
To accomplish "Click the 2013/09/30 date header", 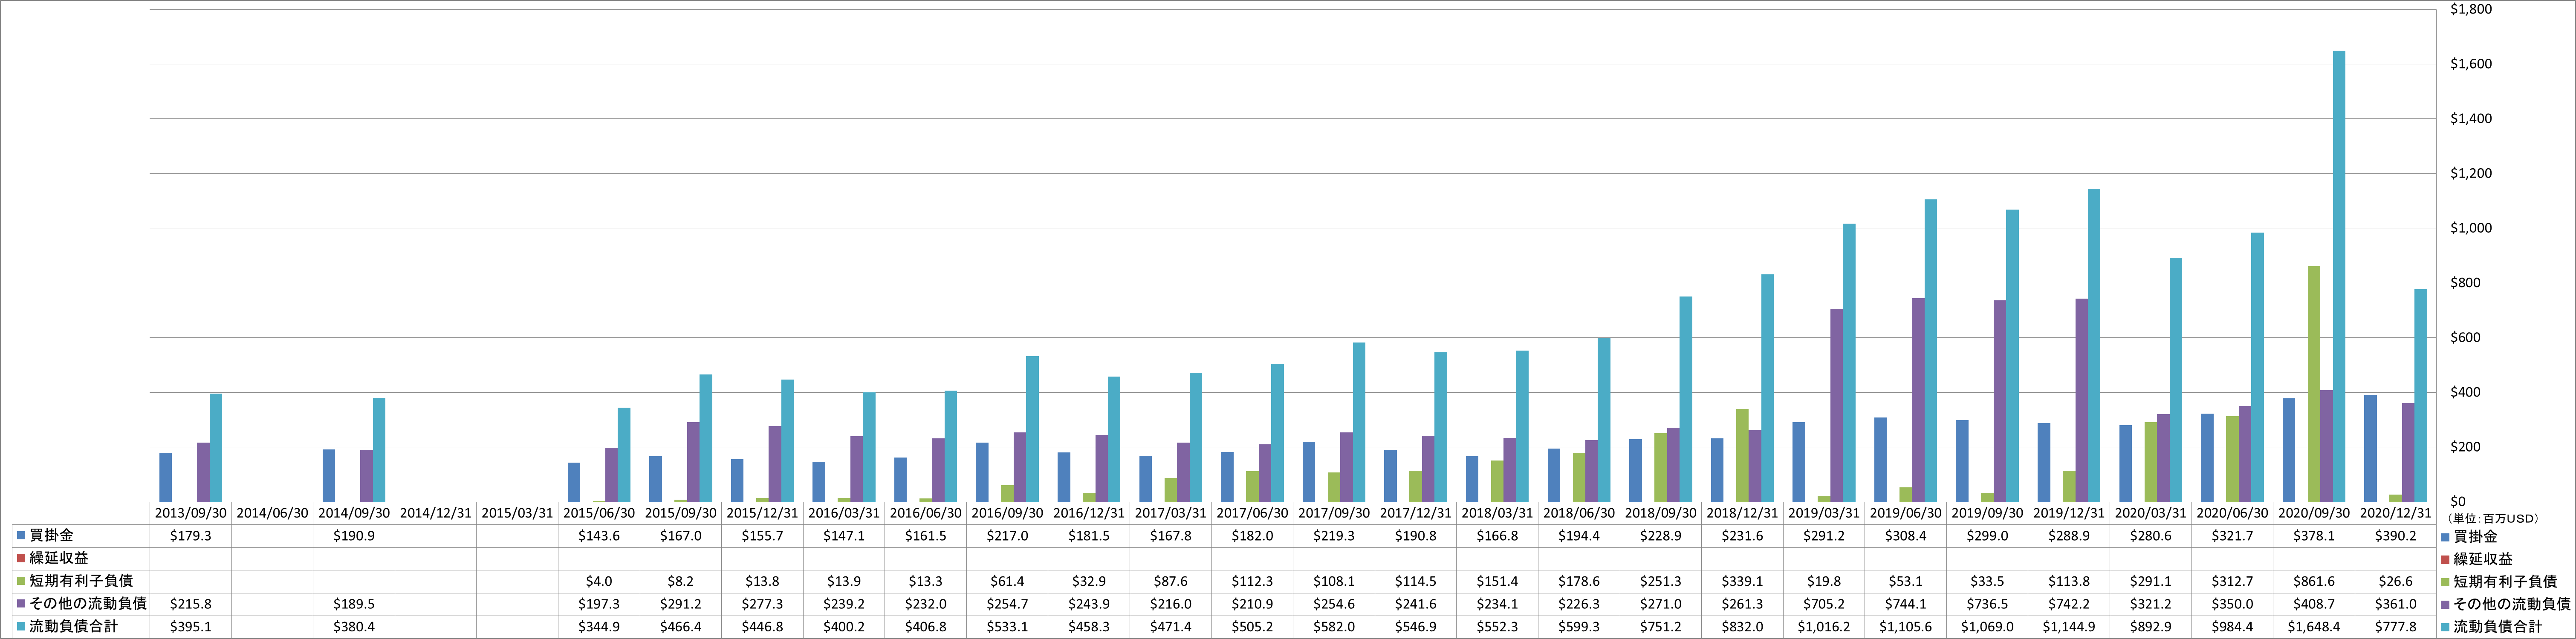I will pos(191,513).
